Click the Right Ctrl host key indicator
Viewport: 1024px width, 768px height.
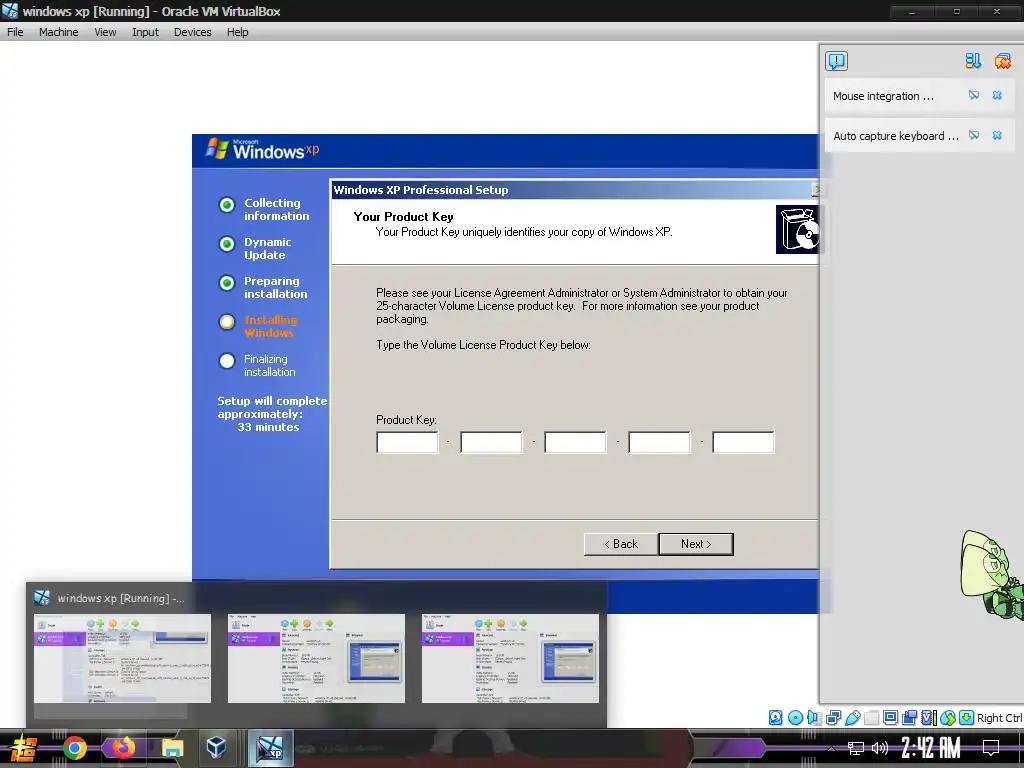999,718
